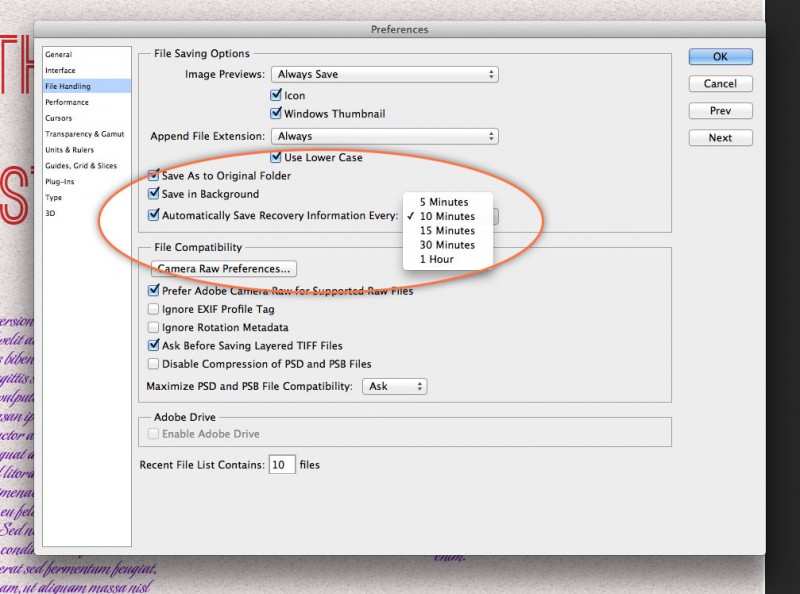The image size is (800, 594).
Task: Click the Cancel button
Action: coord(720,84)
